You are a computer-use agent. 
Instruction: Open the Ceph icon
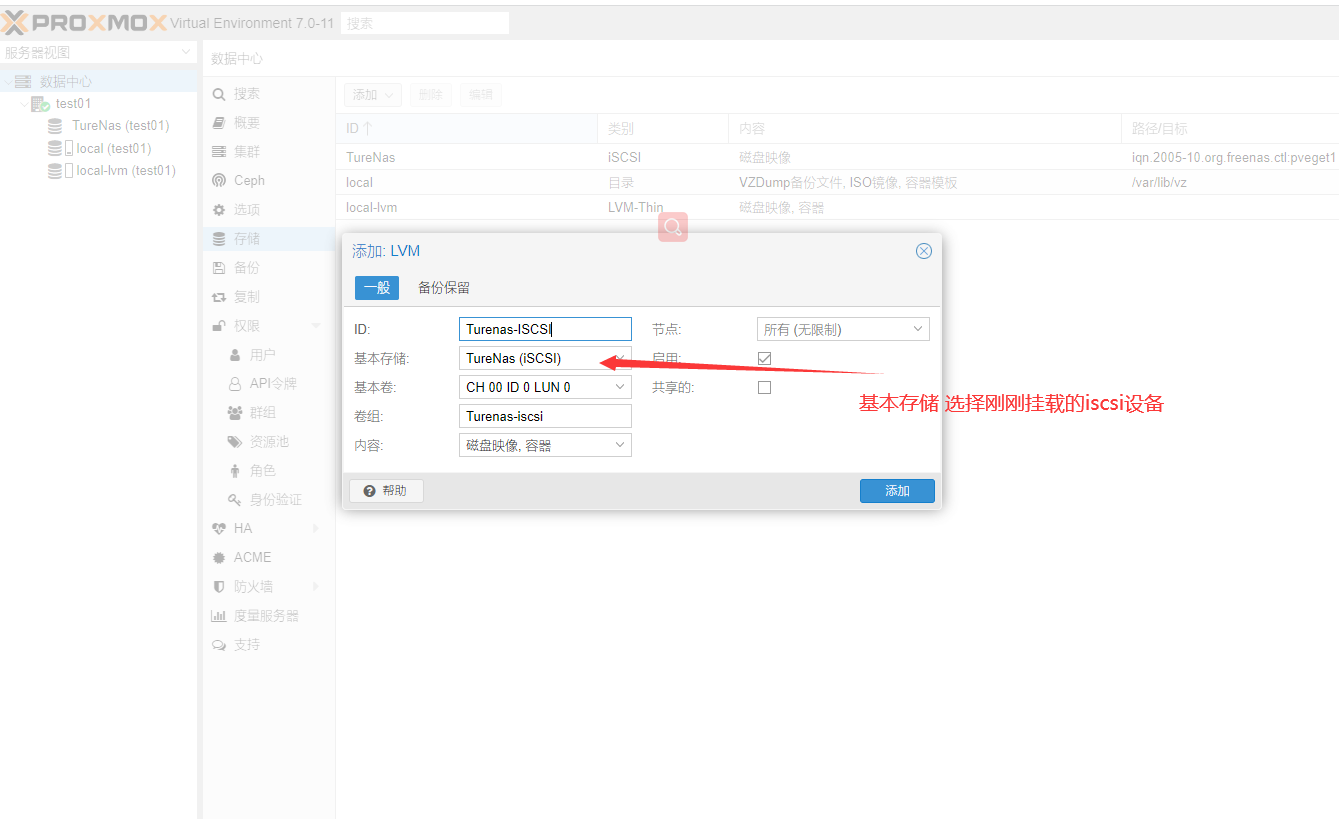point(219,181)
